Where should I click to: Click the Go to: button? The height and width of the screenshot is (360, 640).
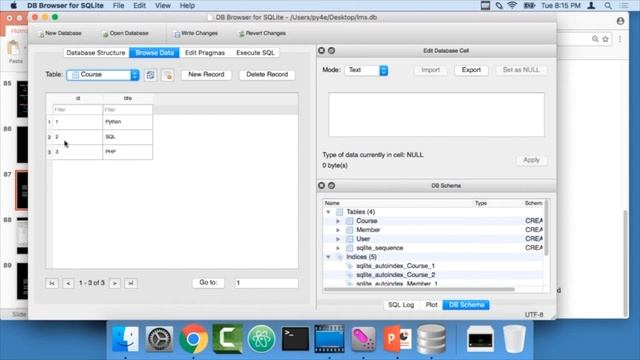click(x=208, y=282)
